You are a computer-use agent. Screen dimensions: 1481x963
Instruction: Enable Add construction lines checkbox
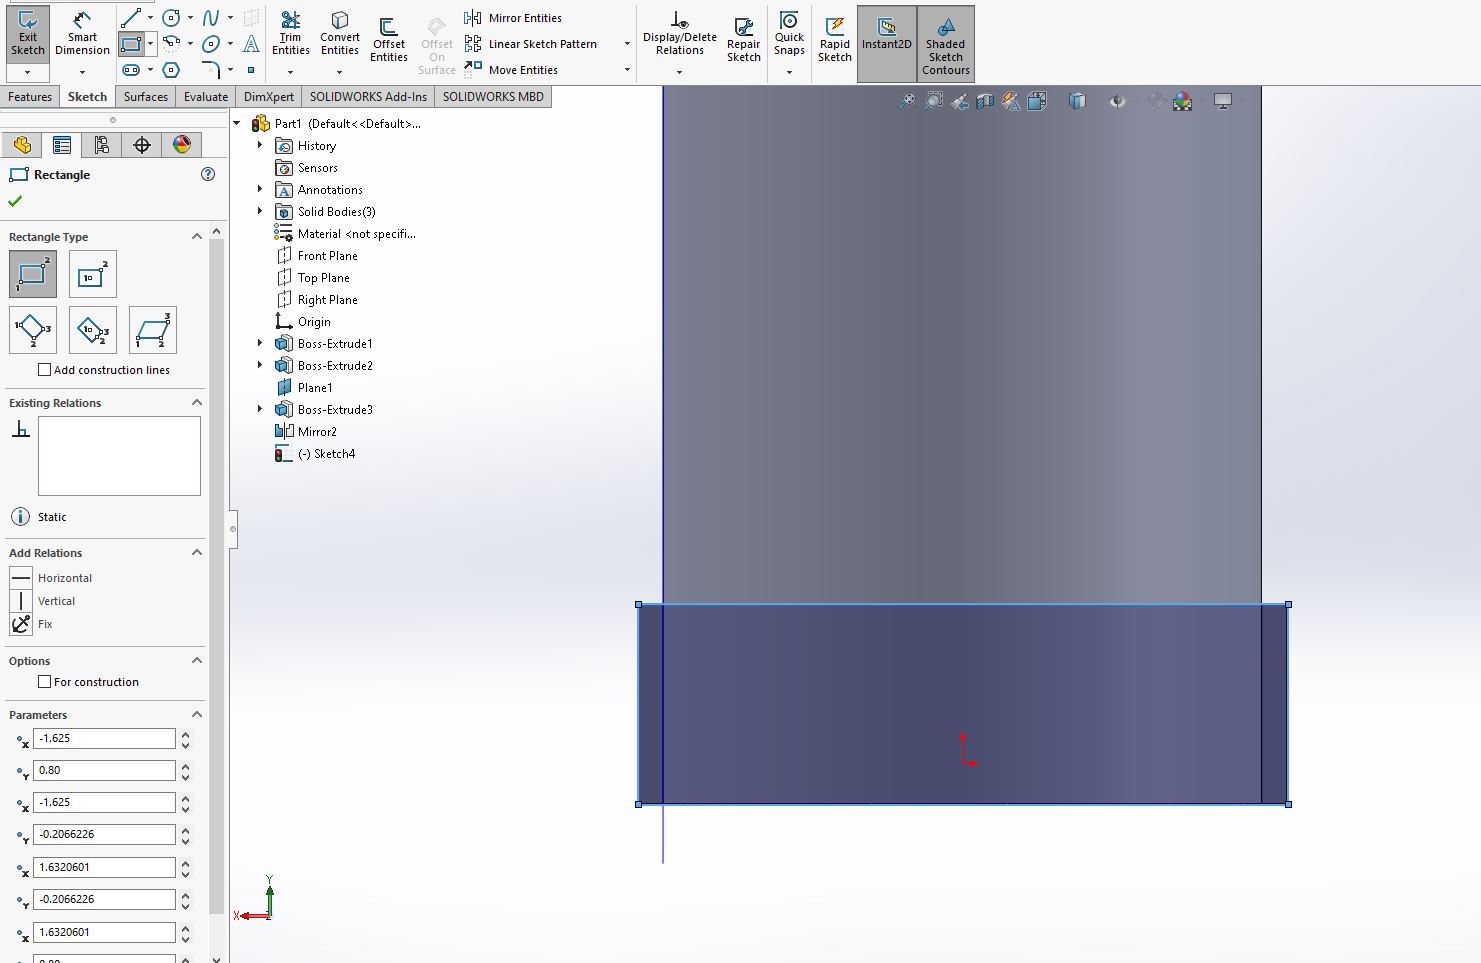(44, 370)
